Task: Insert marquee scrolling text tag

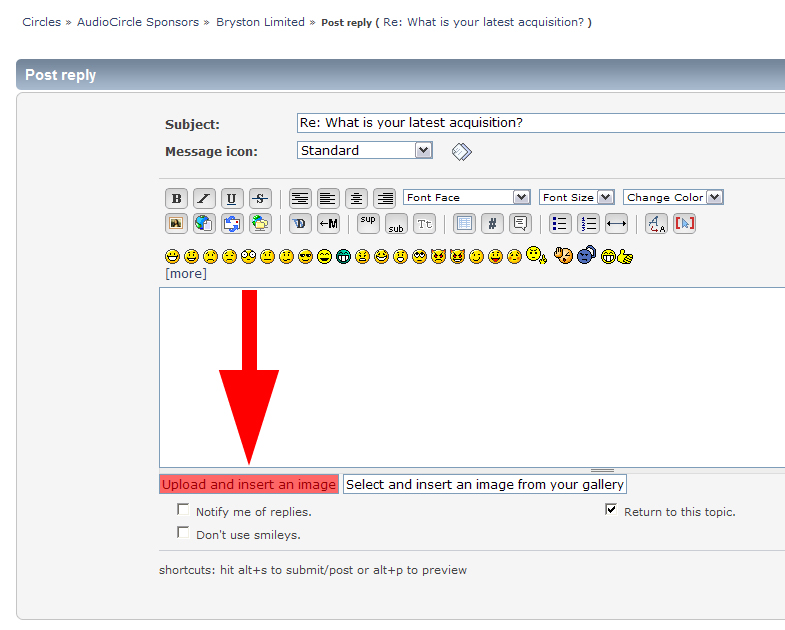Action: [x=328, y=223]
